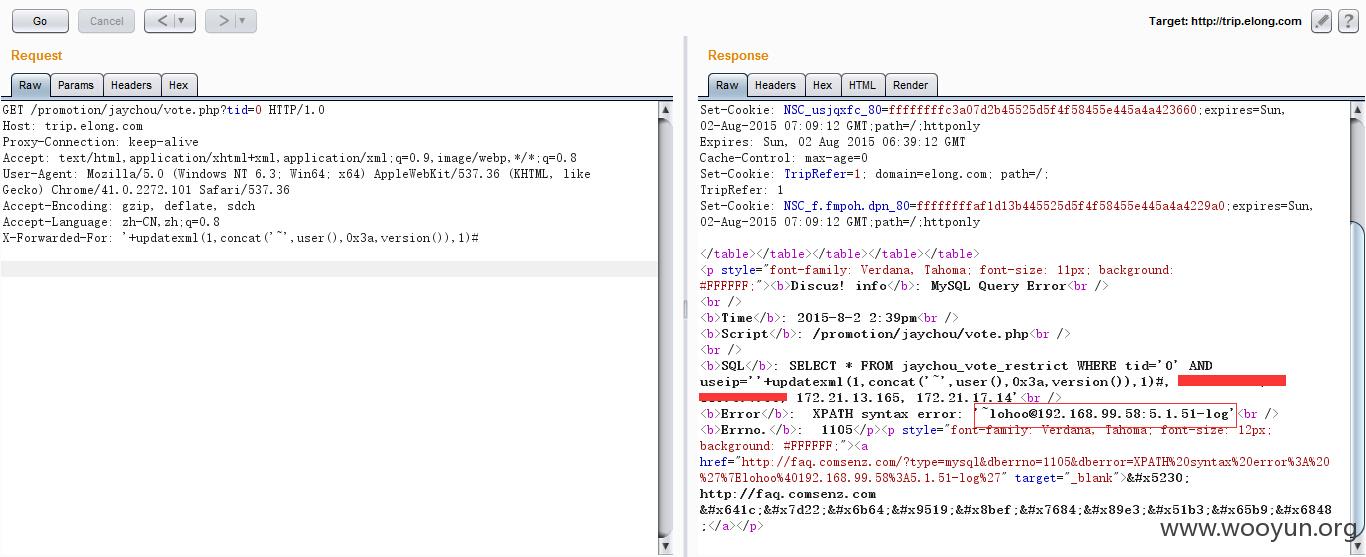The image size is (1366, 557).
Task: Click the Cancel button
Action: click(x=106, y=21)
